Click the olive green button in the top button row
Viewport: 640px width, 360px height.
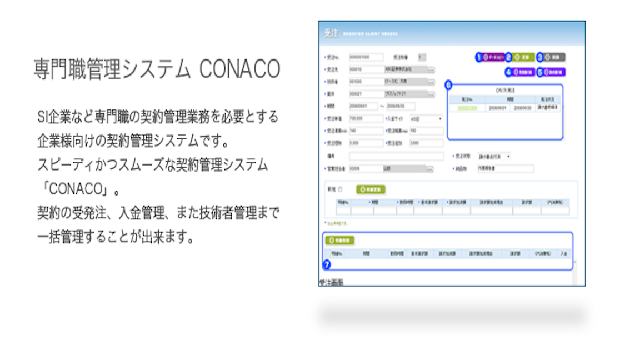(523, 58)
